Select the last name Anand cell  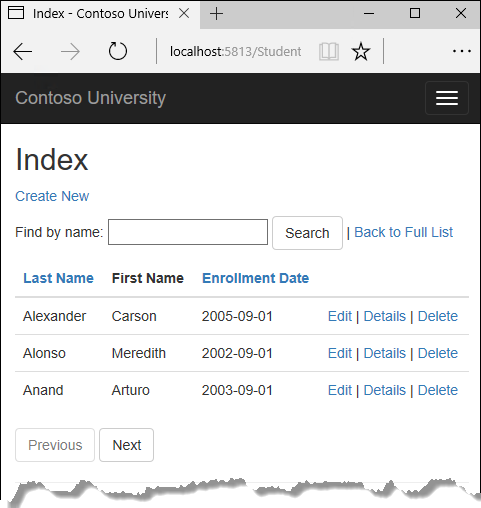43,390
